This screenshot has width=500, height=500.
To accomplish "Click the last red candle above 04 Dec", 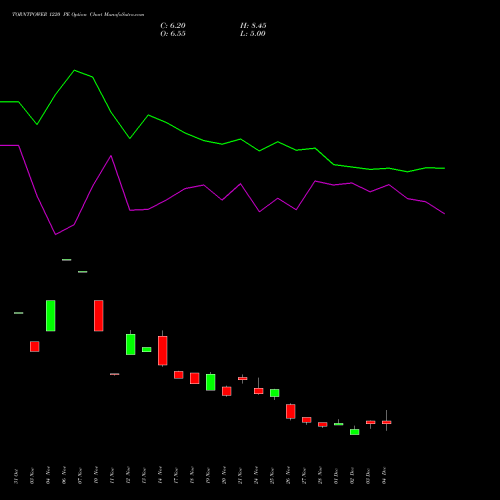I will tap(387, 422).
